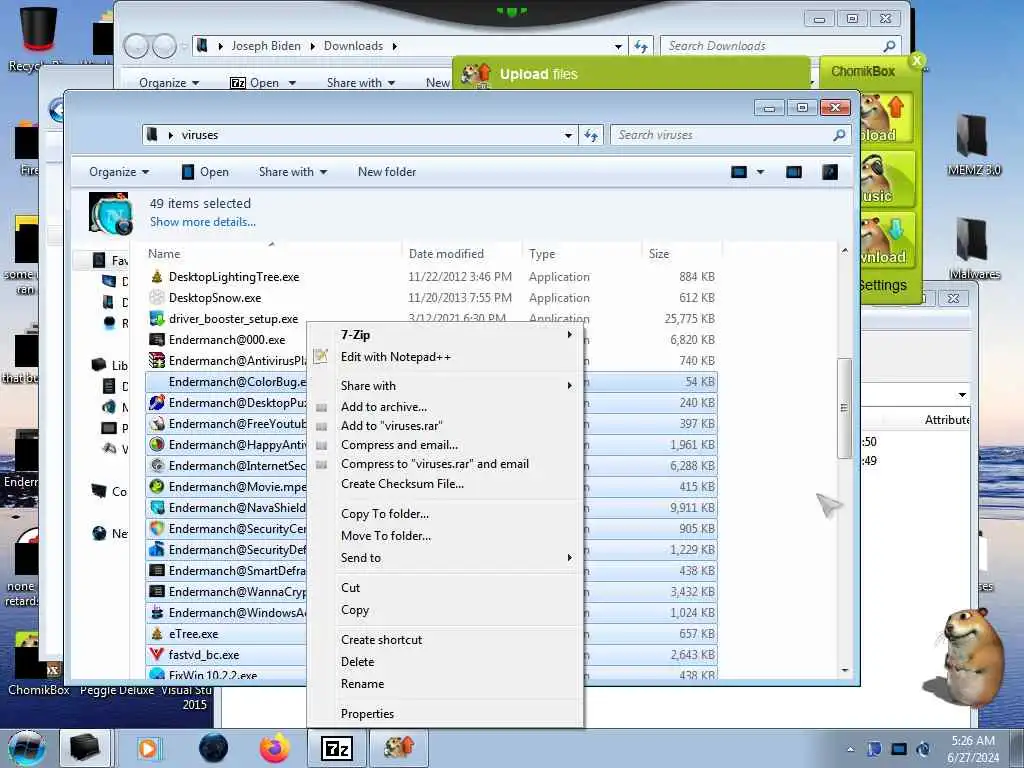Select Endermanch@DesktopPuz file icon

(x=157, y=403)
